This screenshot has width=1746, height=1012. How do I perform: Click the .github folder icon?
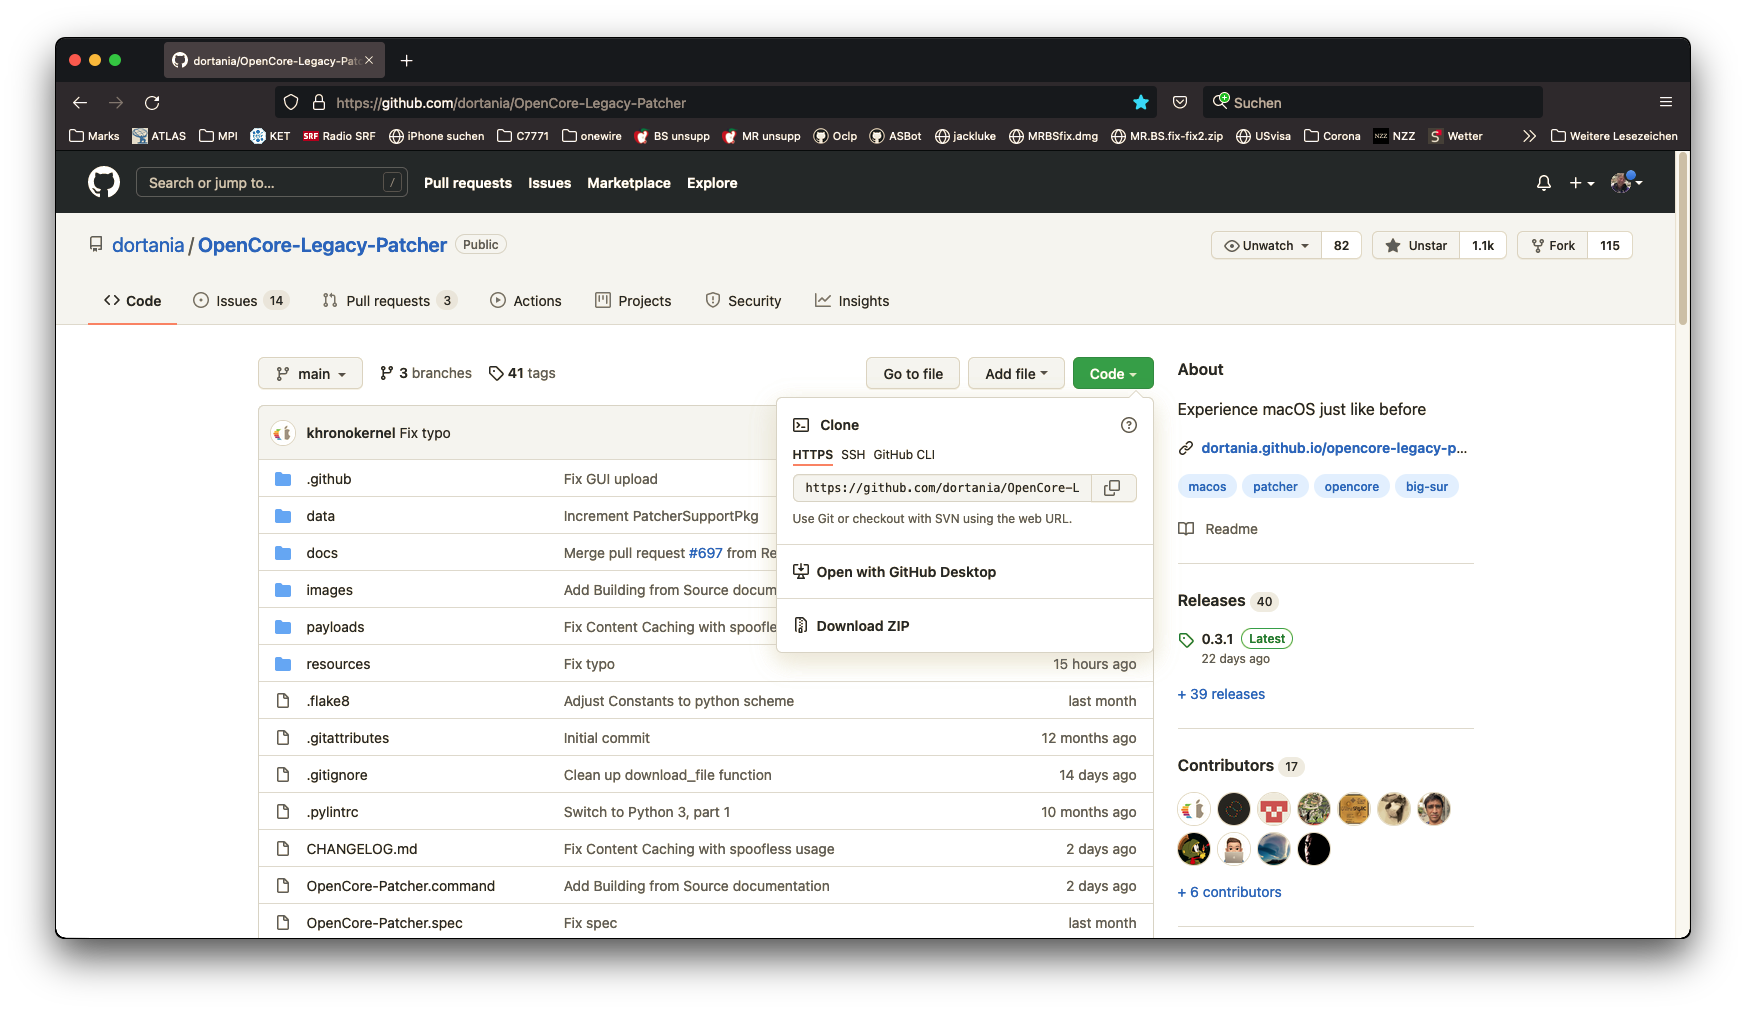pyautogui.click(x=283, y=479)
